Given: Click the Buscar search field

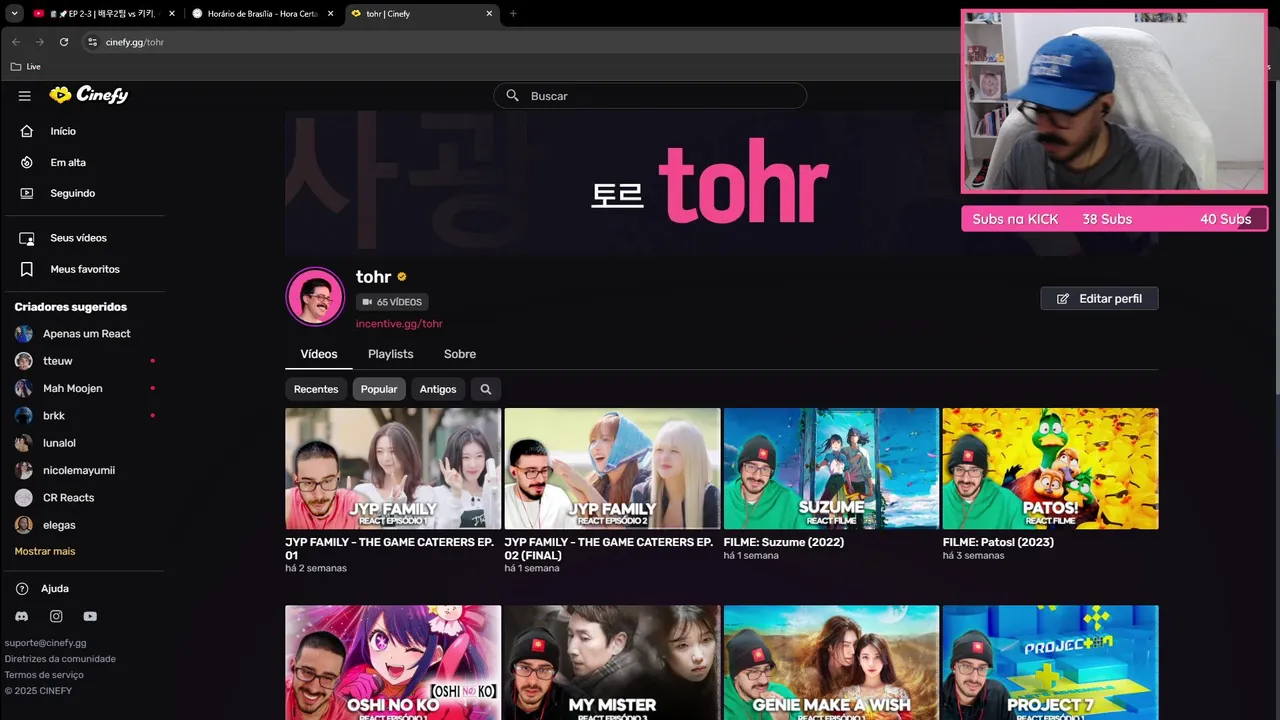Looking at the screenshot, I should coord(650,96).
